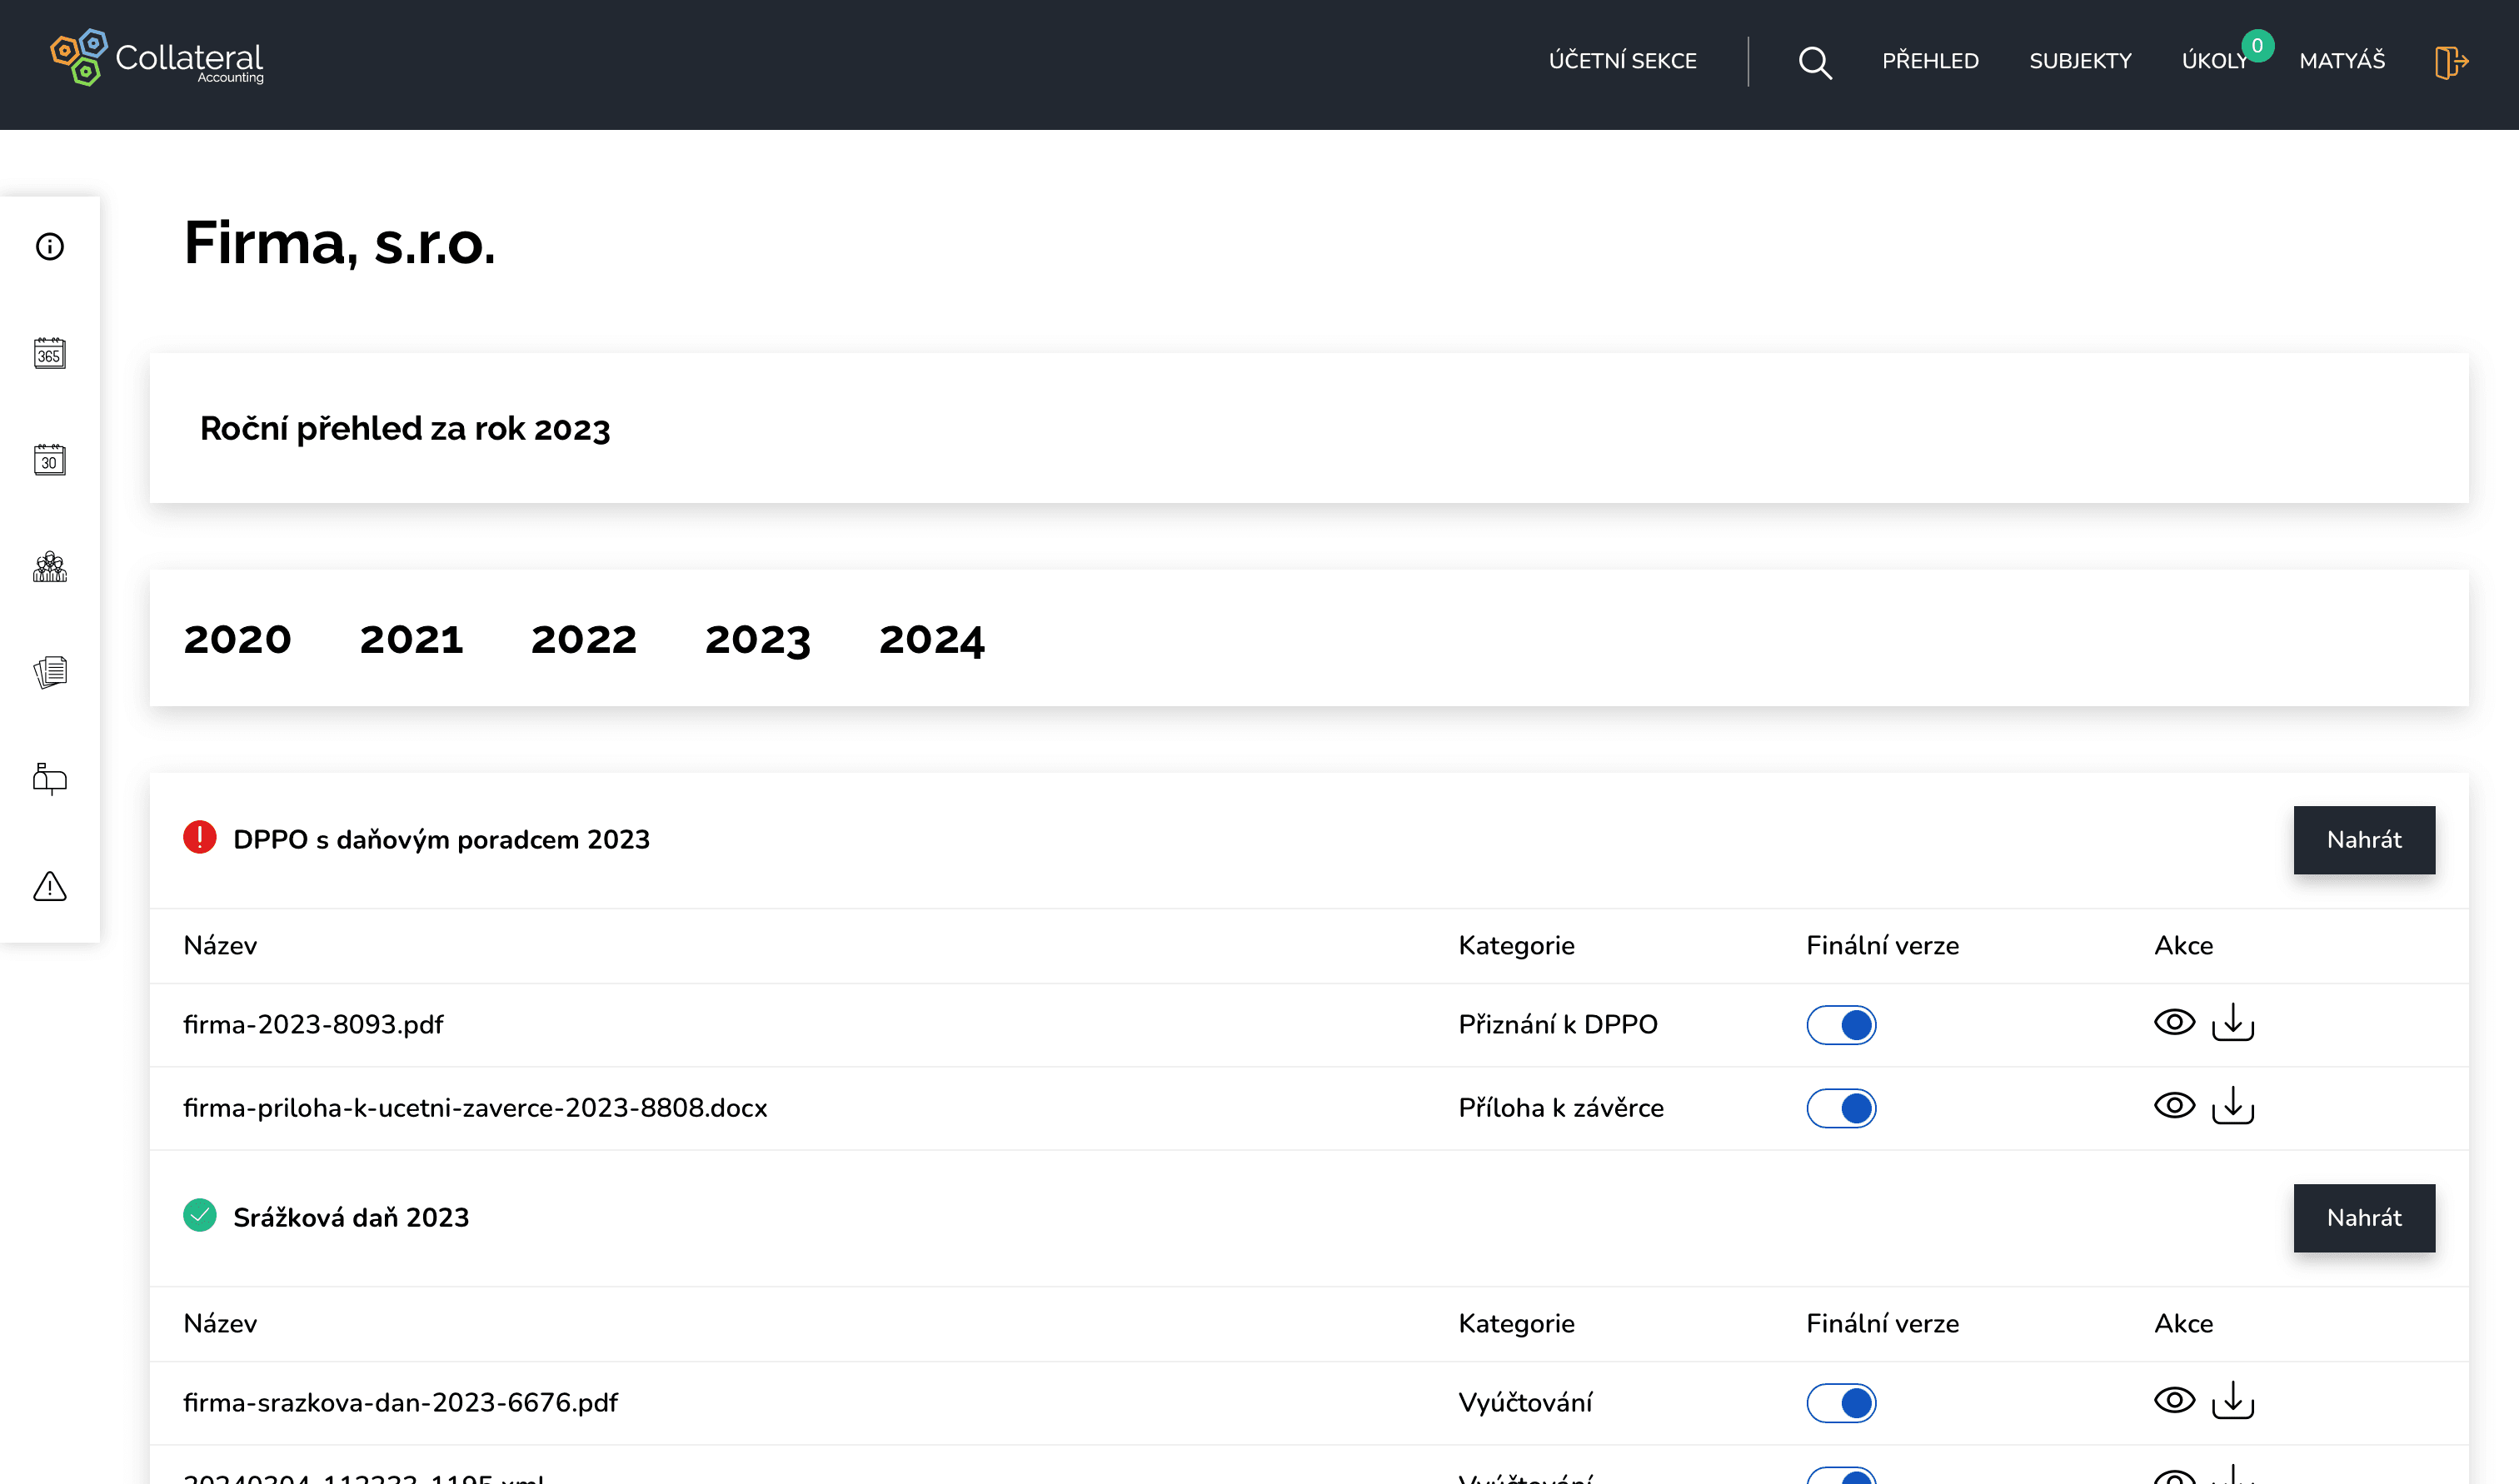Viewport: 2519px width, 1484px height.
Task: Click heading Srážková daň 2023
Action: click(351, 1218)
